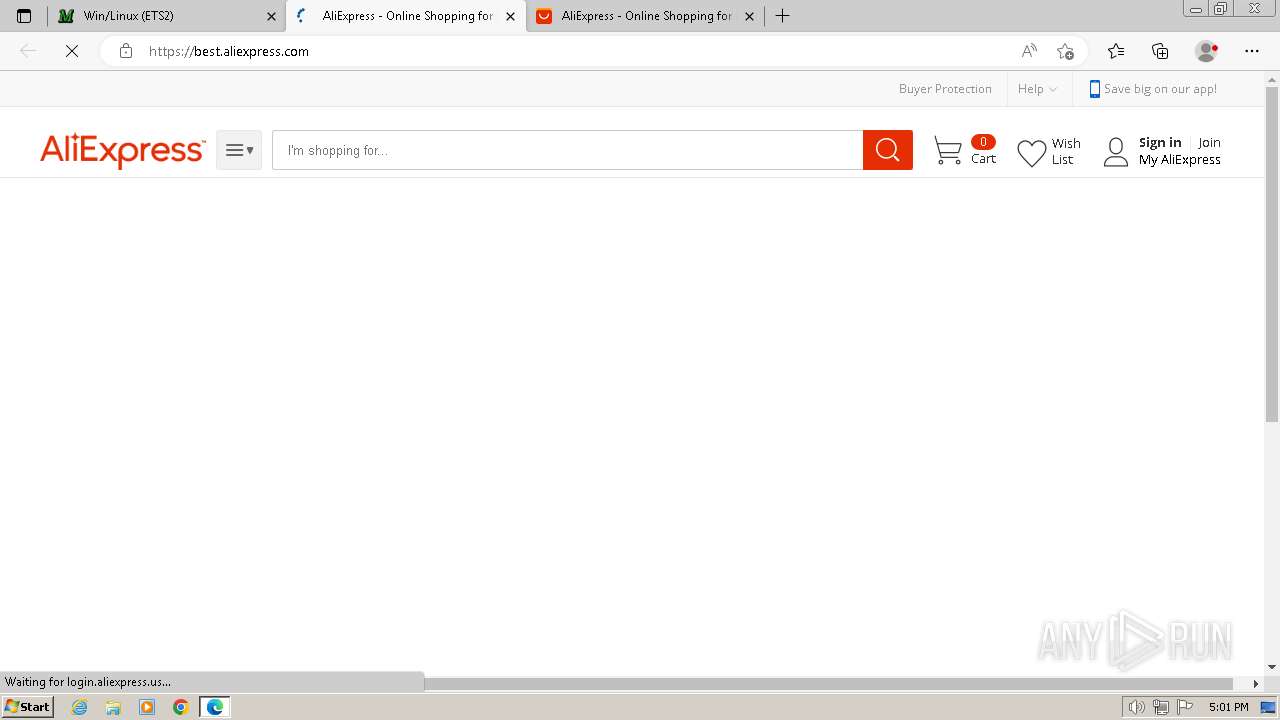Click the Buyer Protection link
This screenshot has width=1280, height=720.
coord(945,89)
